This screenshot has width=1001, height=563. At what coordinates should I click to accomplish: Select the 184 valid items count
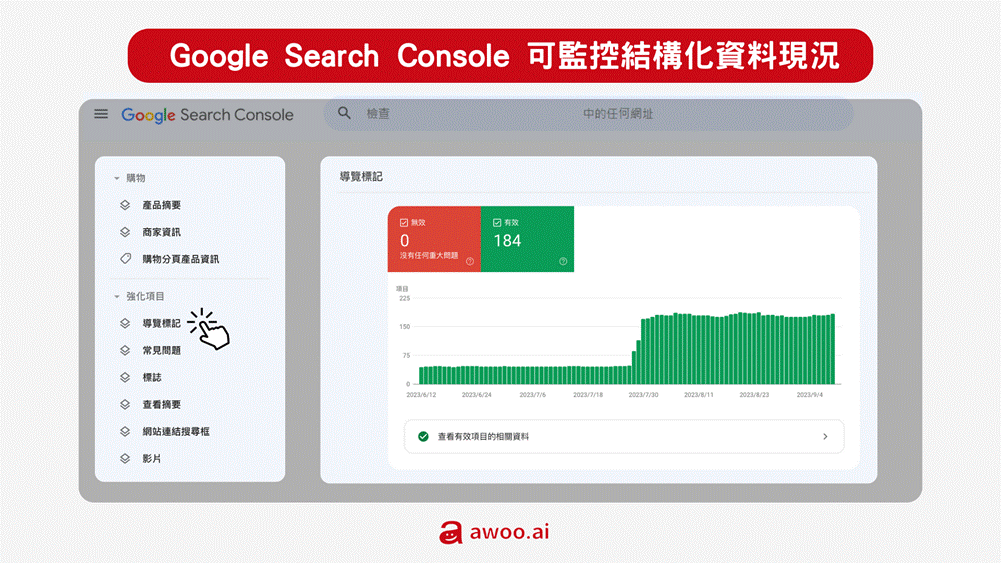pos(508,241)
